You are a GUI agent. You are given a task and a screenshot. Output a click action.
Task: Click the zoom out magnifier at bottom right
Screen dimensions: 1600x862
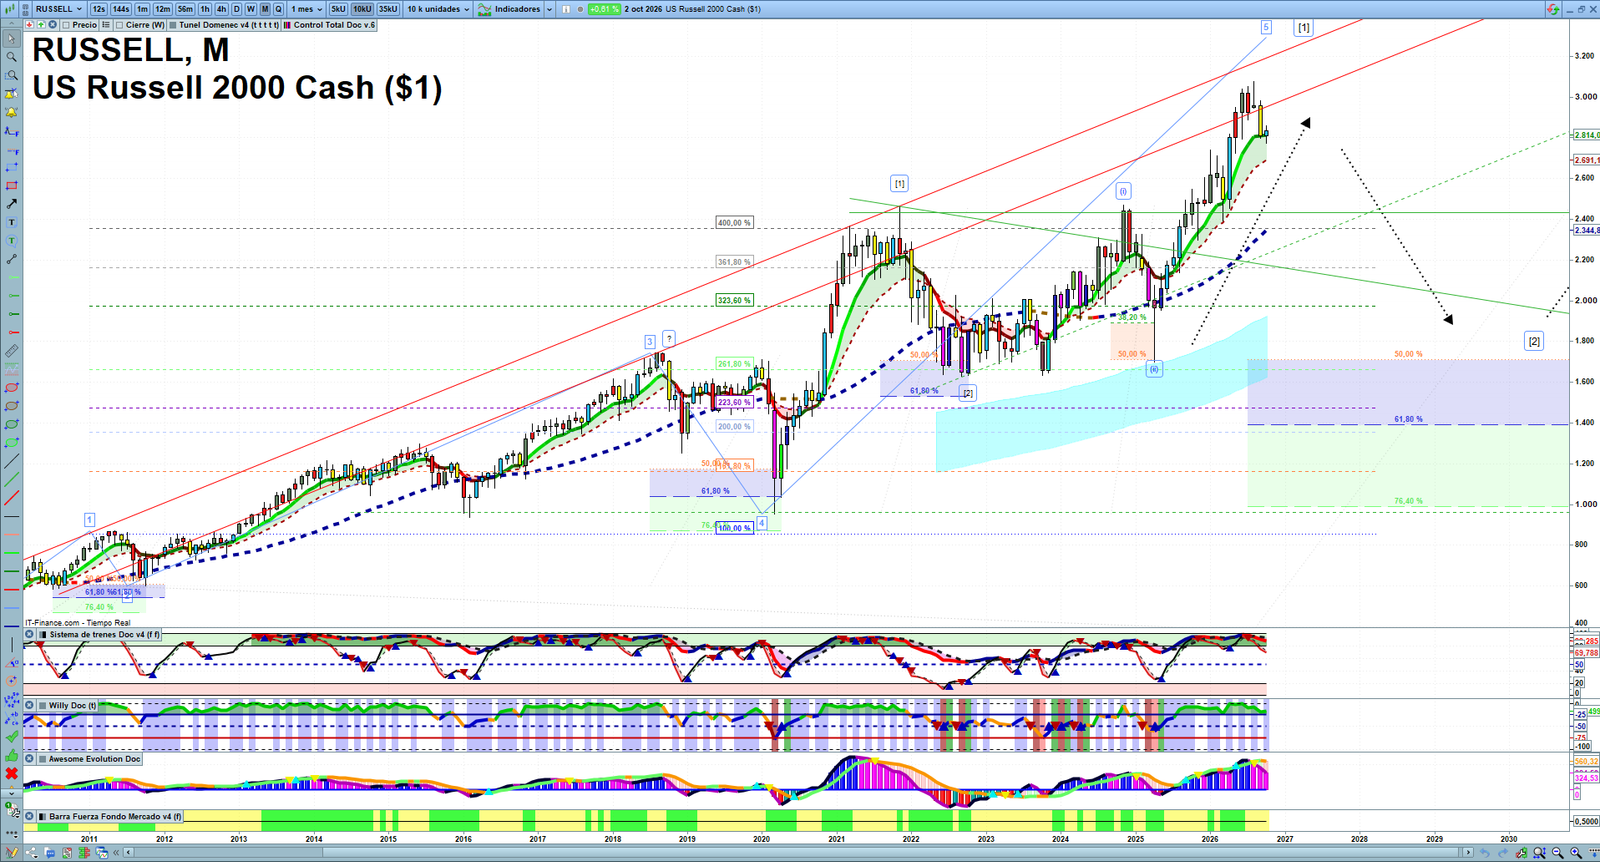click(1558, 853)
